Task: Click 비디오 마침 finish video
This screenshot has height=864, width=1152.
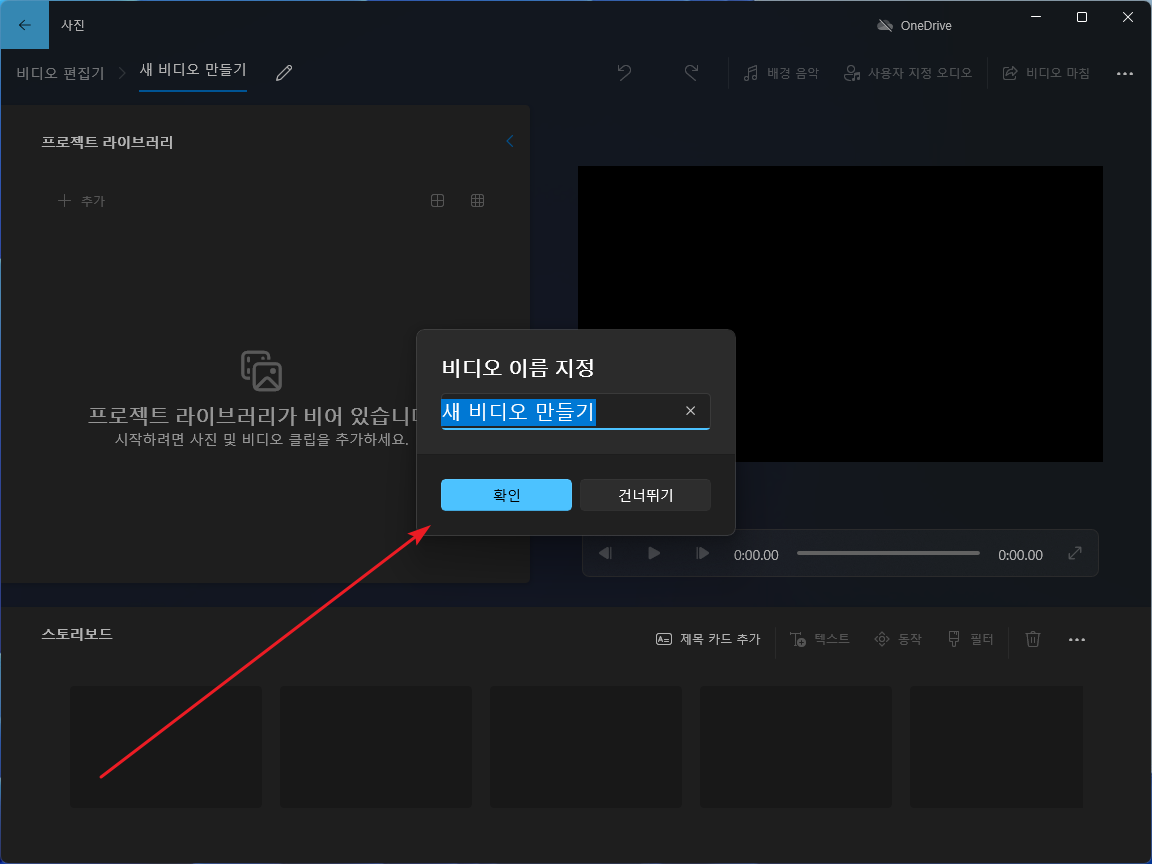Action: (x=1046, y=73)
